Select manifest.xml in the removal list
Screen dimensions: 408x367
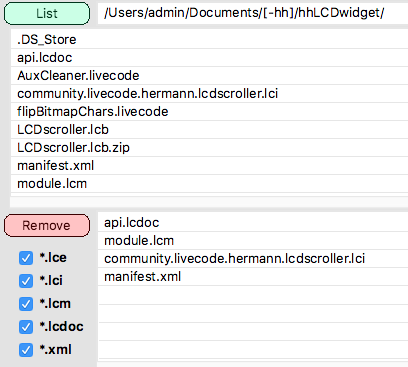253,277
